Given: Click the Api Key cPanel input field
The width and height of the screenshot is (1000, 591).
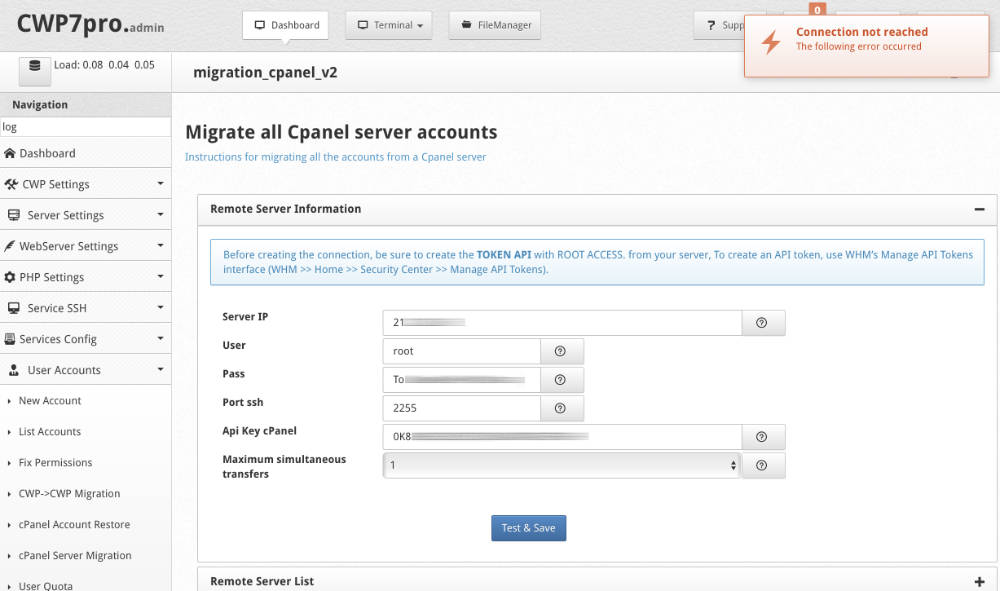Looking at the screenshot, I should (562, 437).
